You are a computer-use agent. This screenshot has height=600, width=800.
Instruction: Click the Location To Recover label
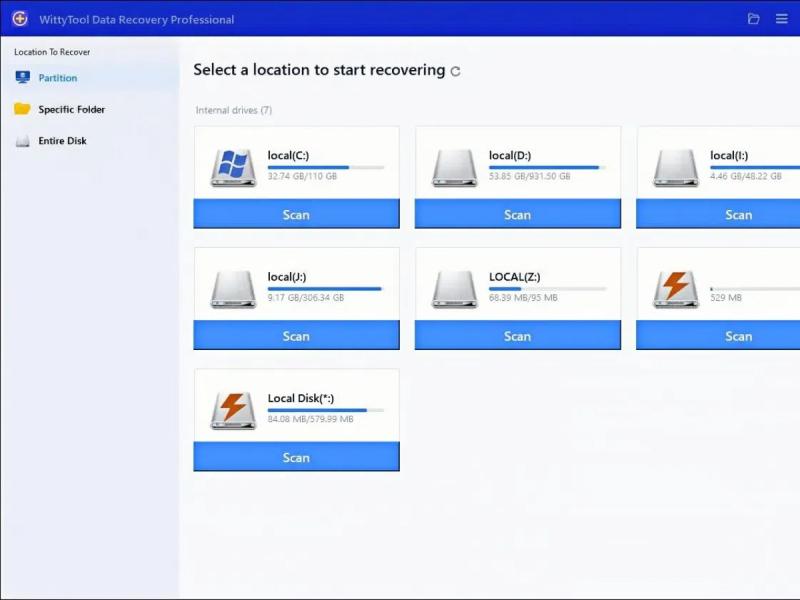[52, 52]
